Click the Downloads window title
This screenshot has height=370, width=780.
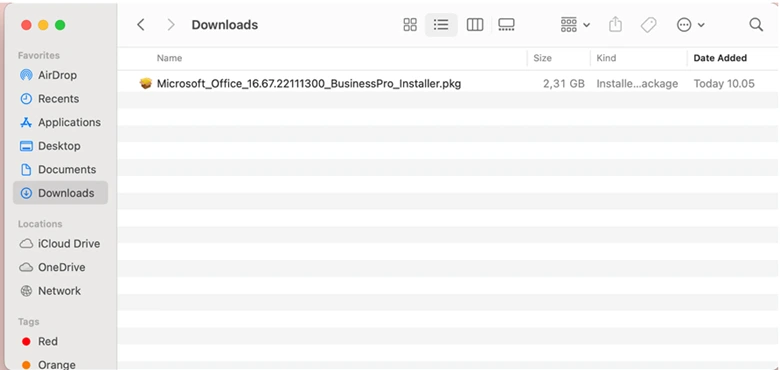pos(225,25)
